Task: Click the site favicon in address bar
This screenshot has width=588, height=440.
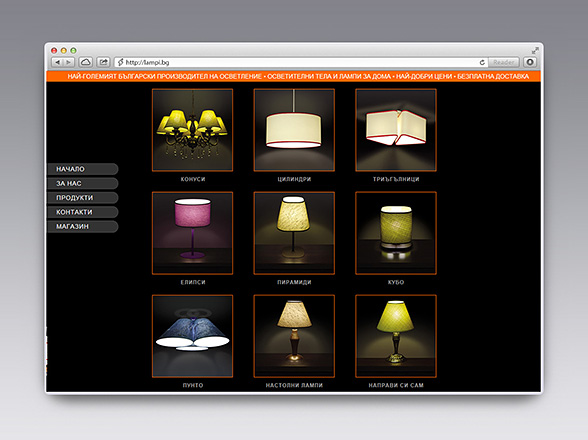Action: 120,62
